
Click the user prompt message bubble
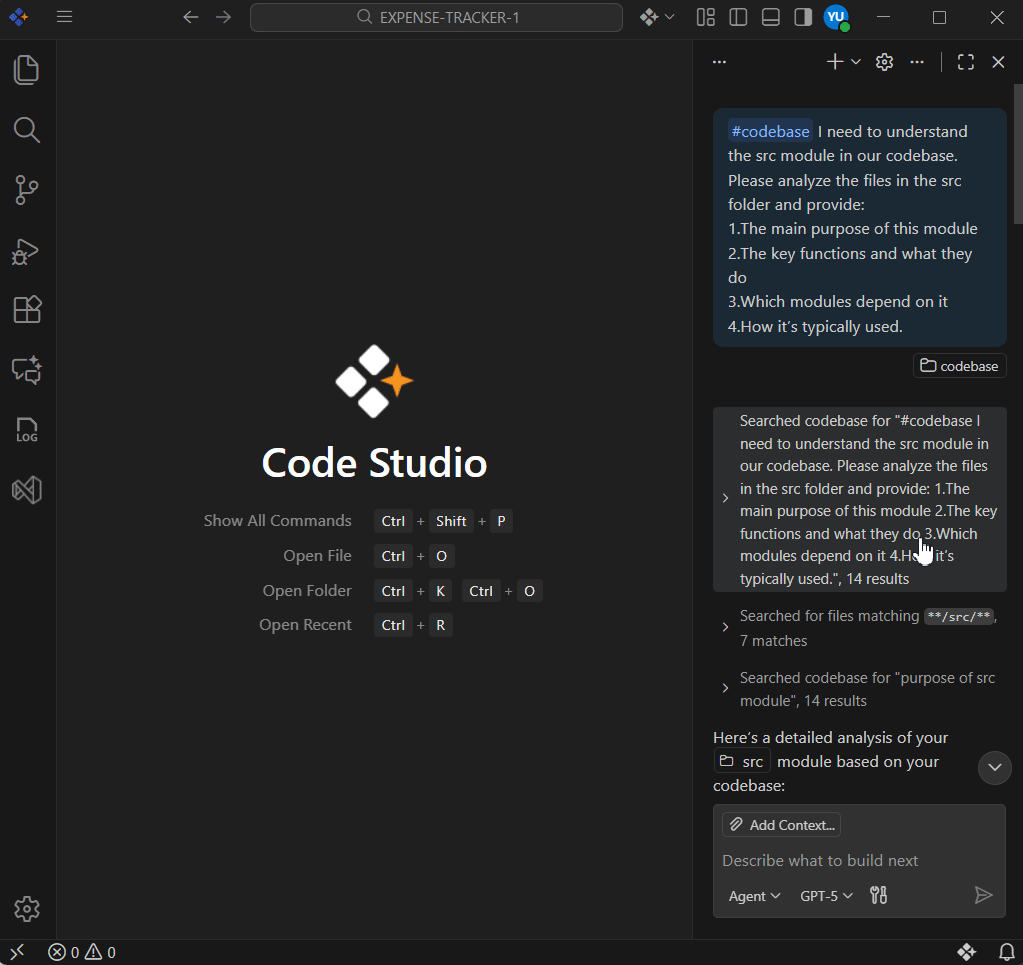click(x=860, y=228)
